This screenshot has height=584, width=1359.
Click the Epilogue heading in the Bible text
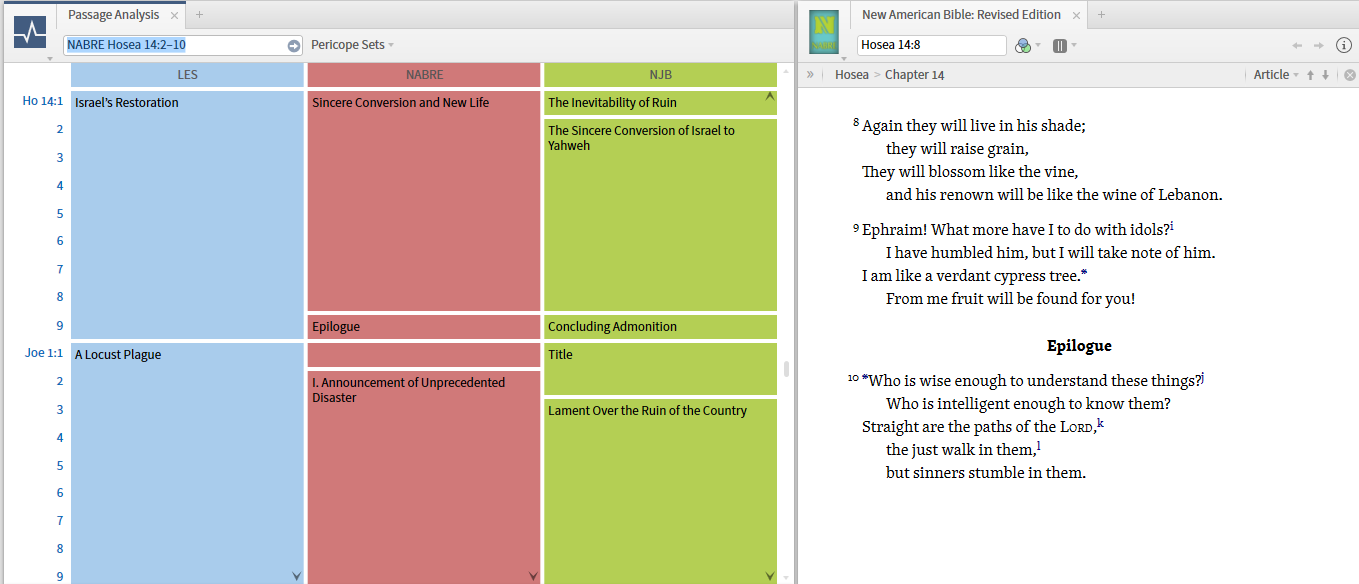pyautogui.click(x=1079, y=346)
